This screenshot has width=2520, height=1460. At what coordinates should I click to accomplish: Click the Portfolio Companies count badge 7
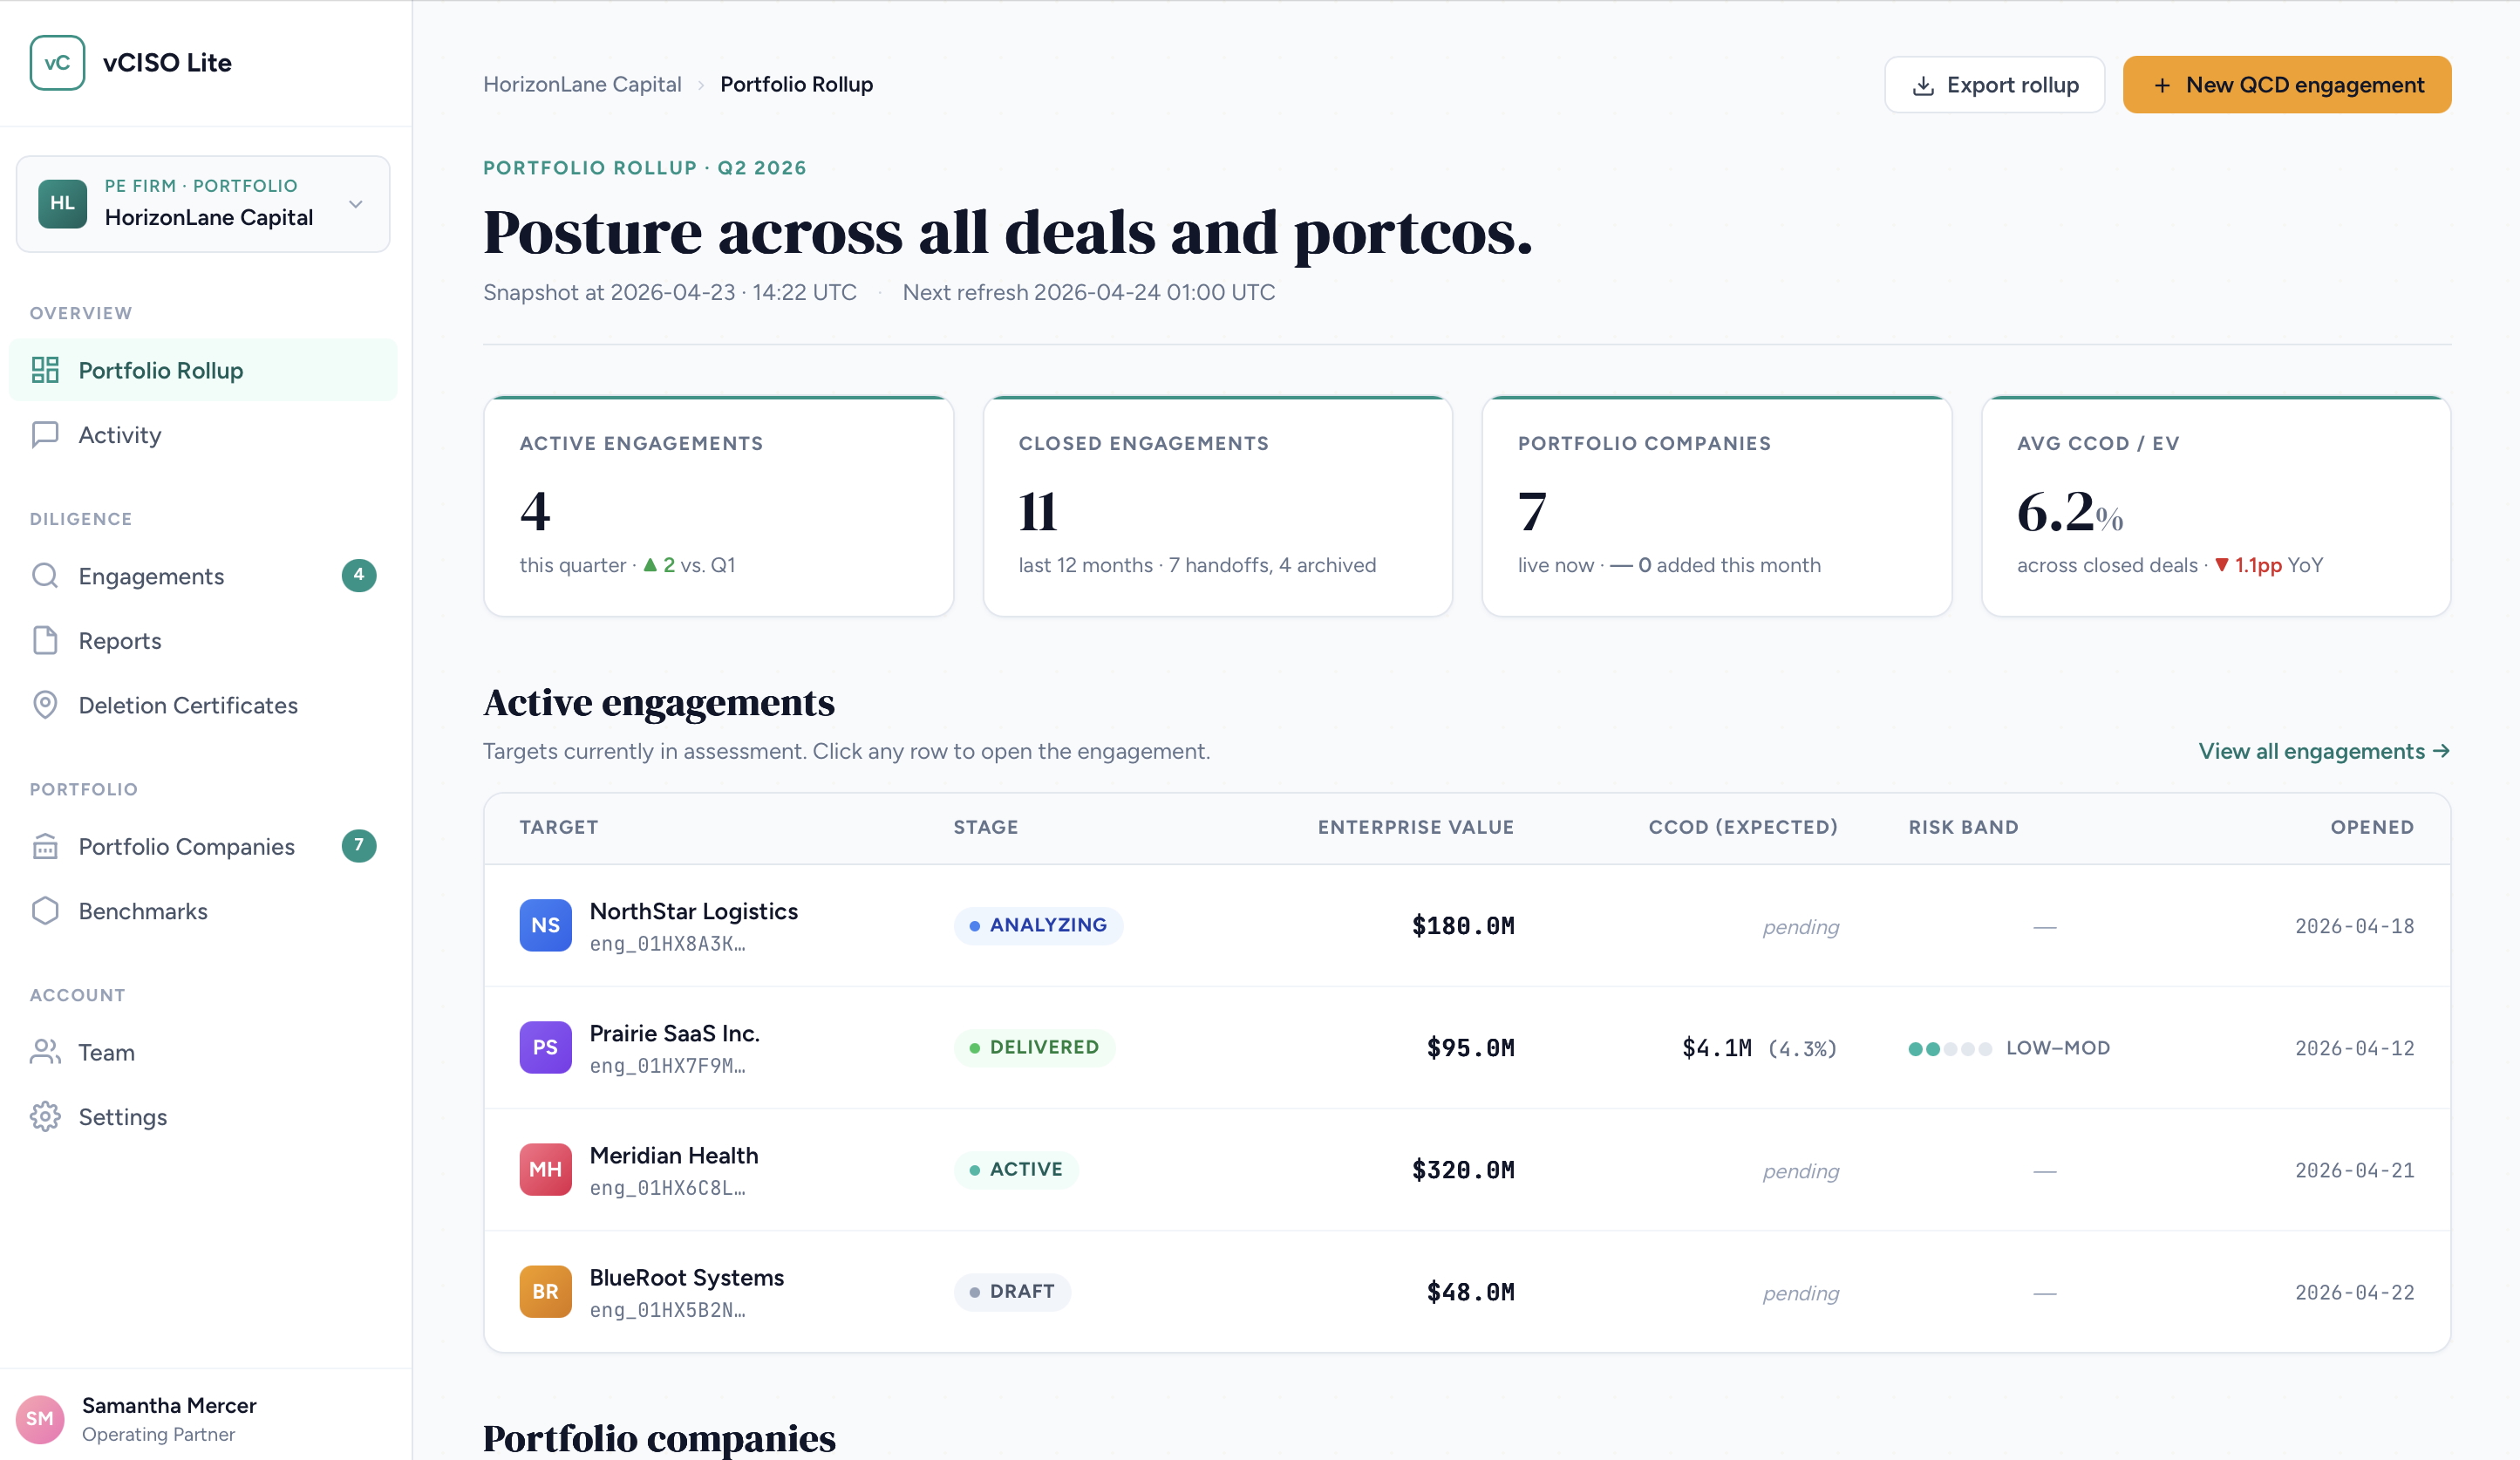point(359,846)
